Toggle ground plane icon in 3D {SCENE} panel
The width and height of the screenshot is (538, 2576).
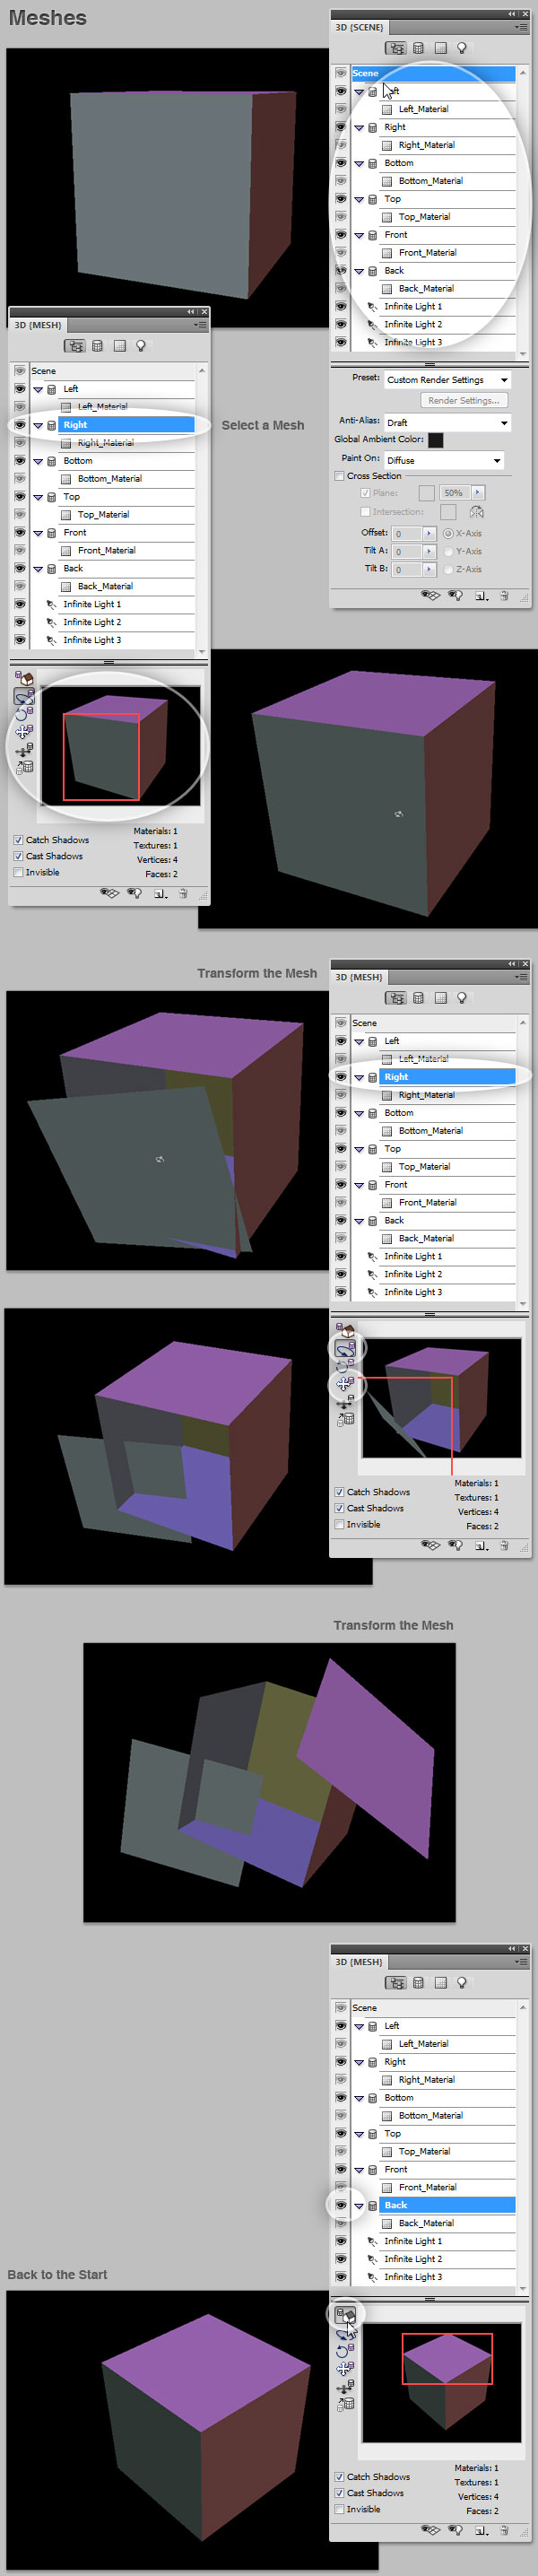pos(430,595)
